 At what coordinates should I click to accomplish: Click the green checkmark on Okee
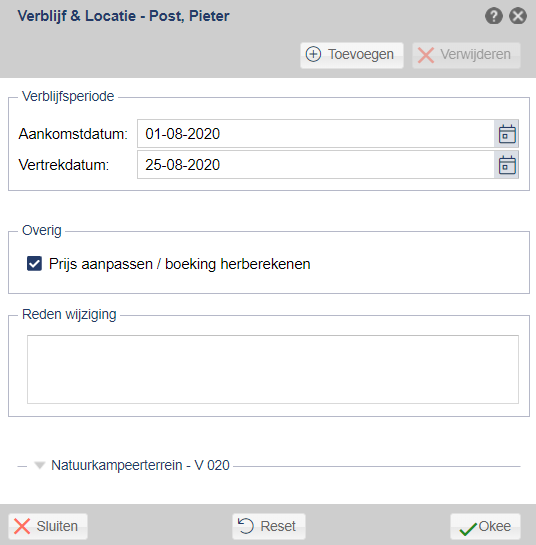pyautogui.click(x=468, y=529)
